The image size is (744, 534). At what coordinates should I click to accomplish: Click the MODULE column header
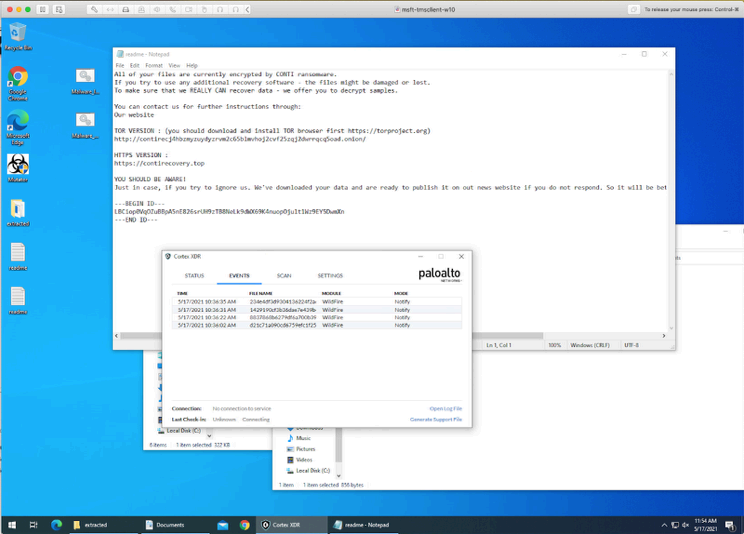pyautogui.click(x=331, y=293)
